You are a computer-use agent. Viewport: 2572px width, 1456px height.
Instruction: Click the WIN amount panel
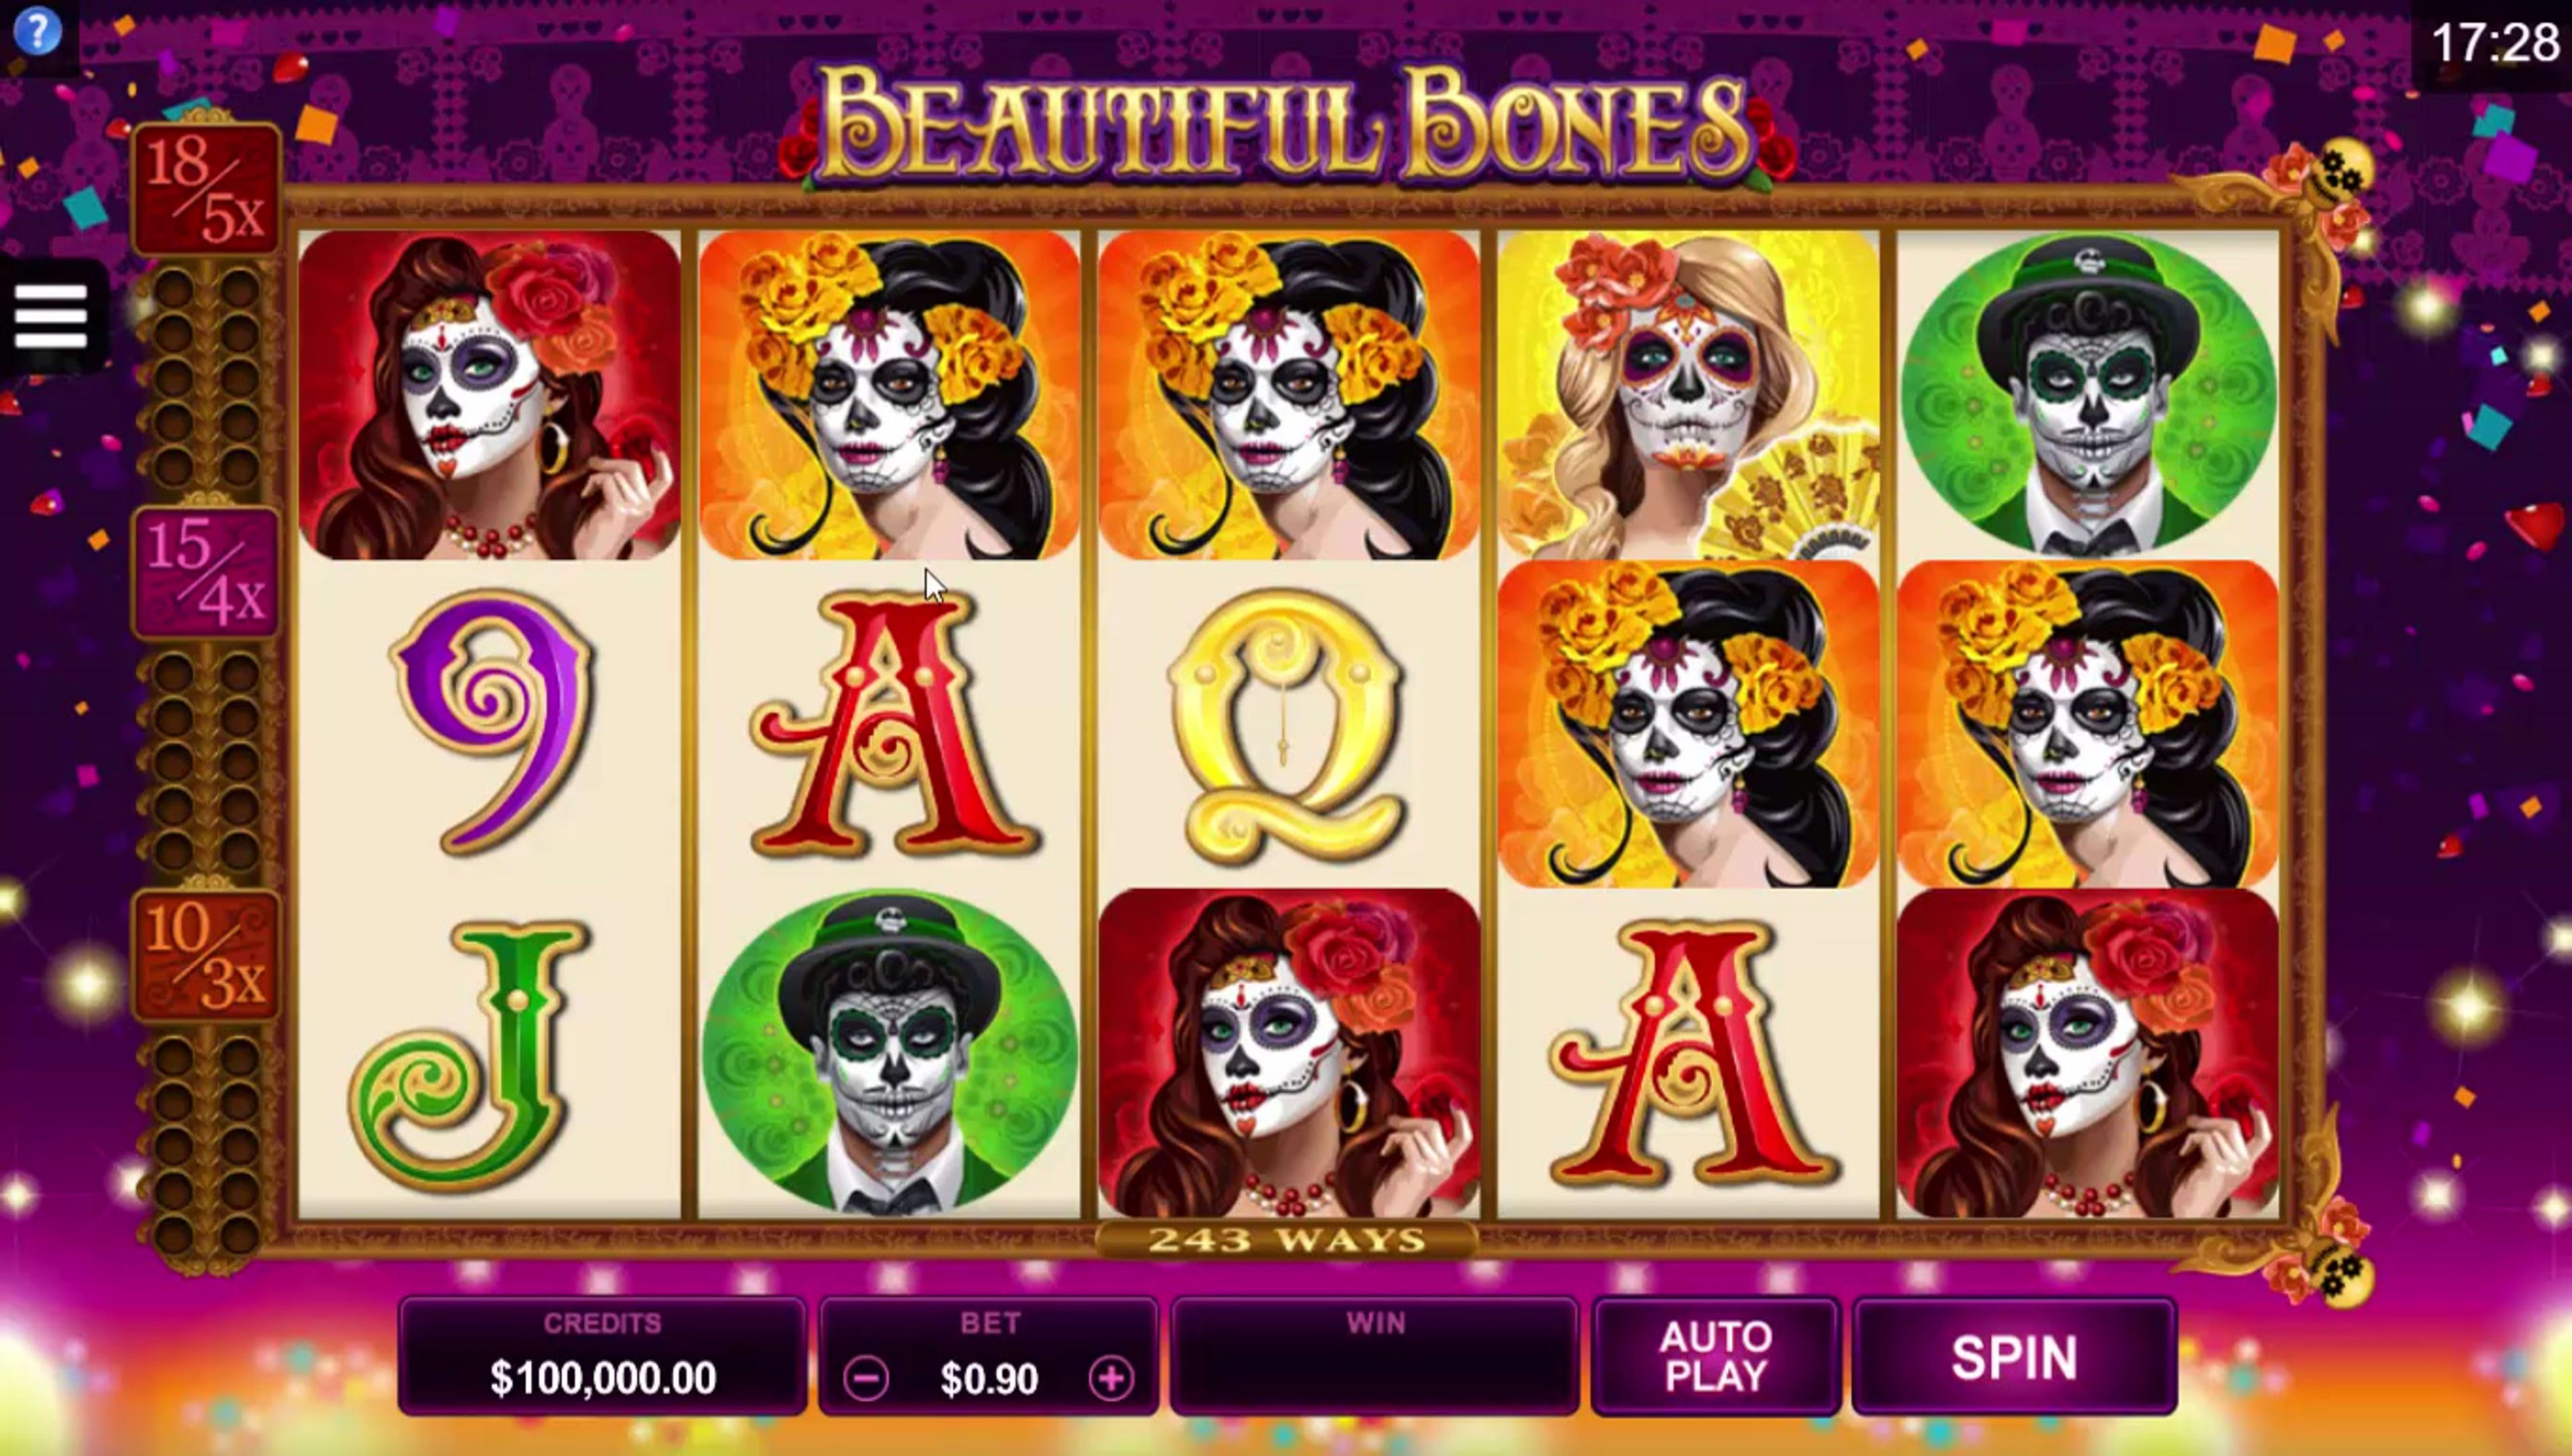pyautogui.click(x=1374, y=1357)
